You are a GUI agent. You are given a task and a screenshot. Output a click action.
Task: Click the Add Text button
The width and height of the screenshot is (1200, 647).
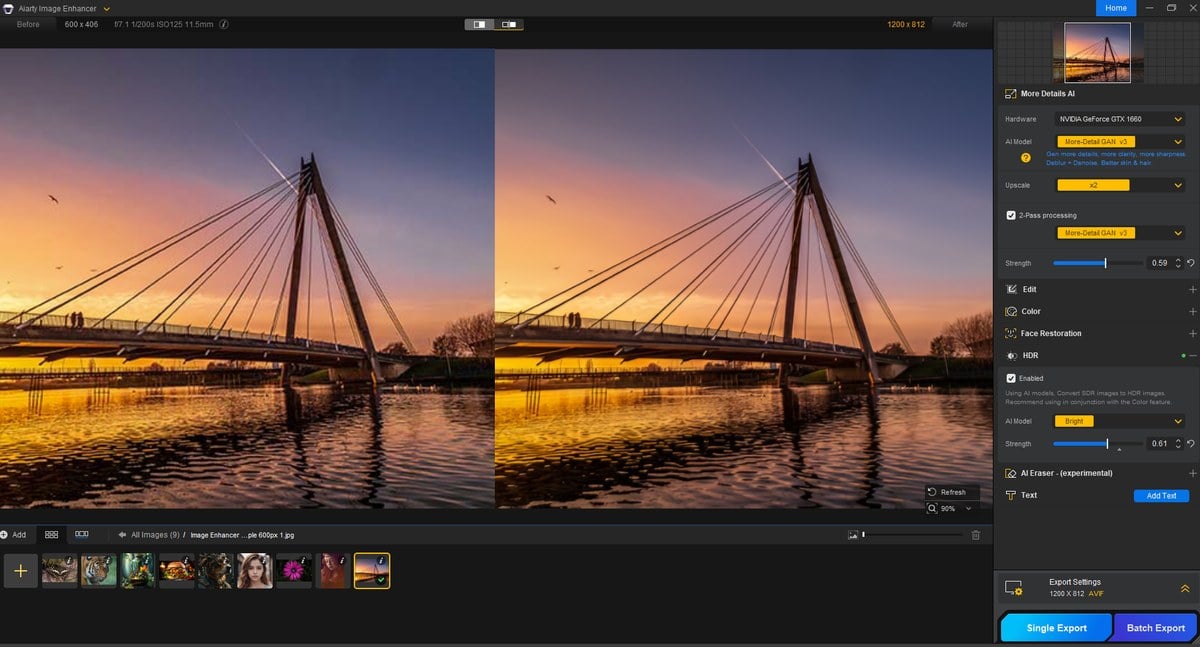1161,496
